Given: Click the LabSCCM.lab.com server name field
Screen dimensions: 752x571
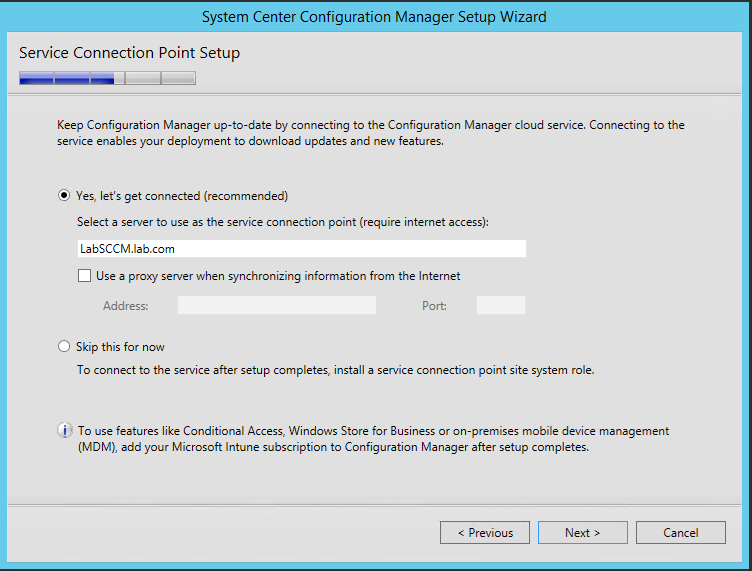Looking at the screenshot, I should point(301,249).
